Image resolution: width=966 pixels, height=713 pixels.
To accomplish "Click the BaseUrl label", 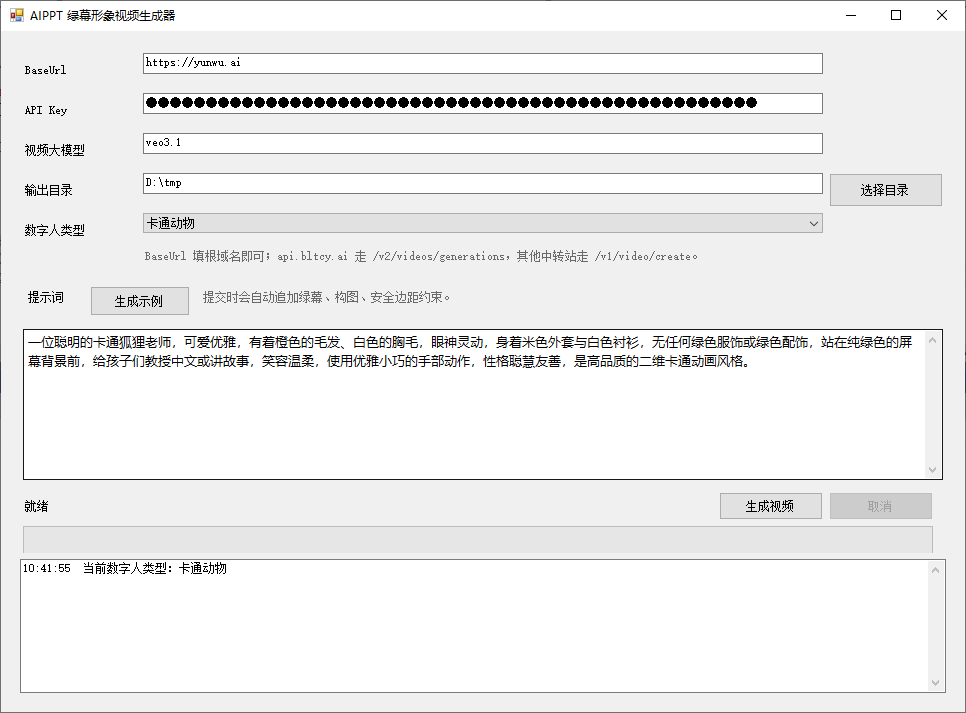I will 45,70.
